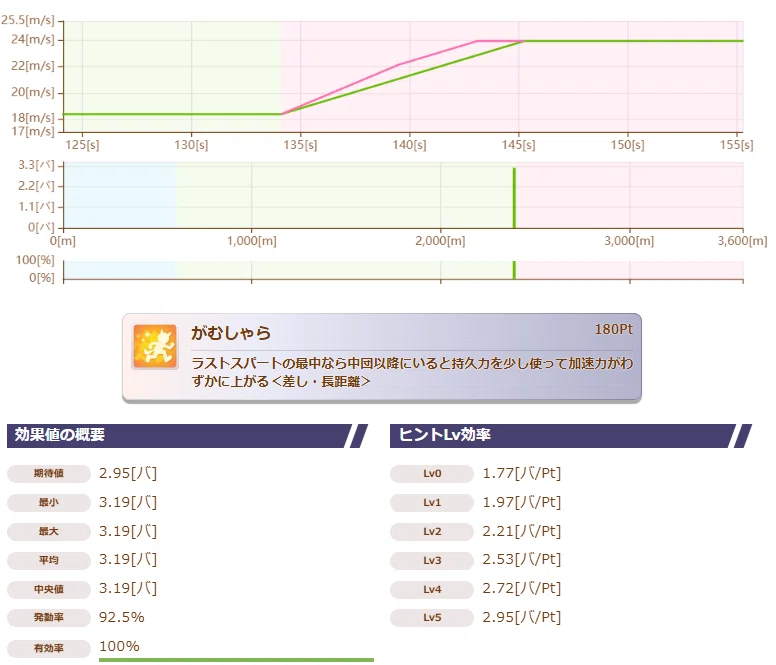The image size is (776, 665).
Task: Click the 最小 value 3.19[バ]
Action: (128, 503)
